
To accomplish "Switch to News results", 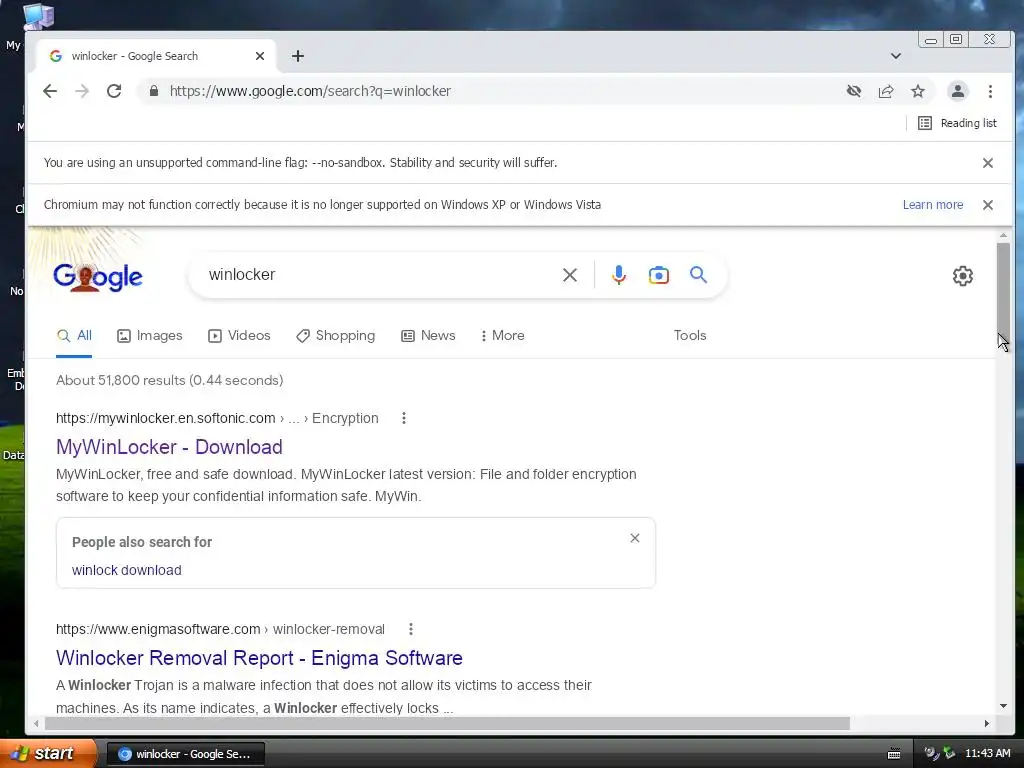I will point(428,336).
